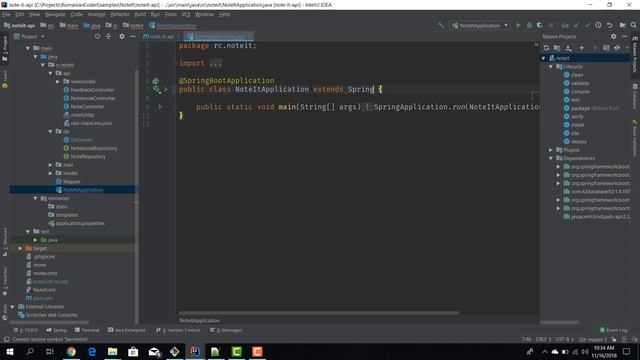Expand the viewmodel package
This screenshot has width=640, height=360.
(x=58, y=82)
